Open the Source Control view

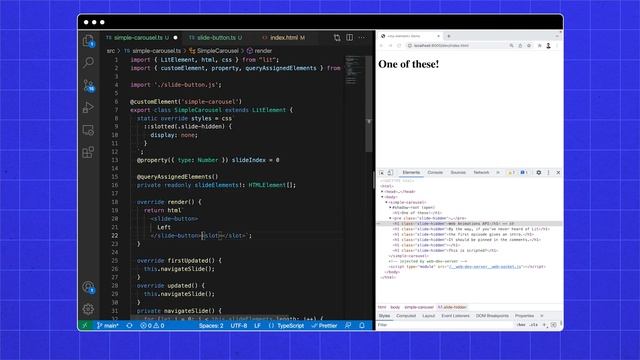point(89,85)
